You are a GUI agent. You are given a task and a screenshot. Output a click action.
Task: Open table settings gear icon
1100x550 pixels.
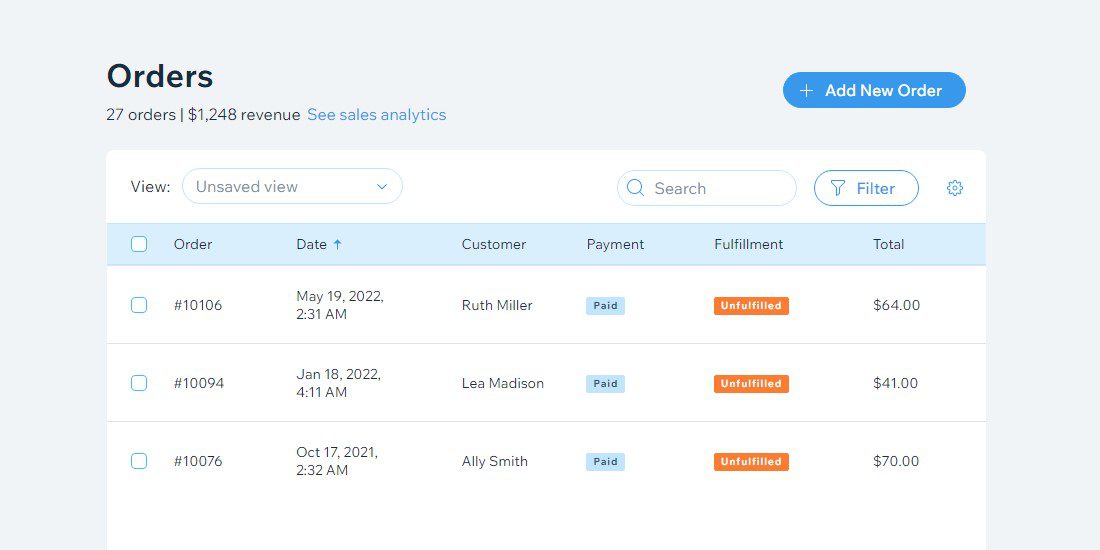(x=955, y=188)
